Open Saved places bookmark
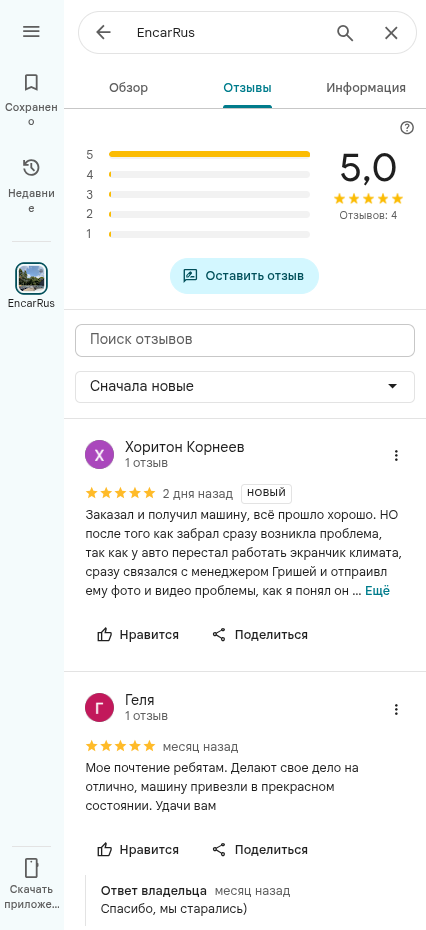 (x=31, y=82)
